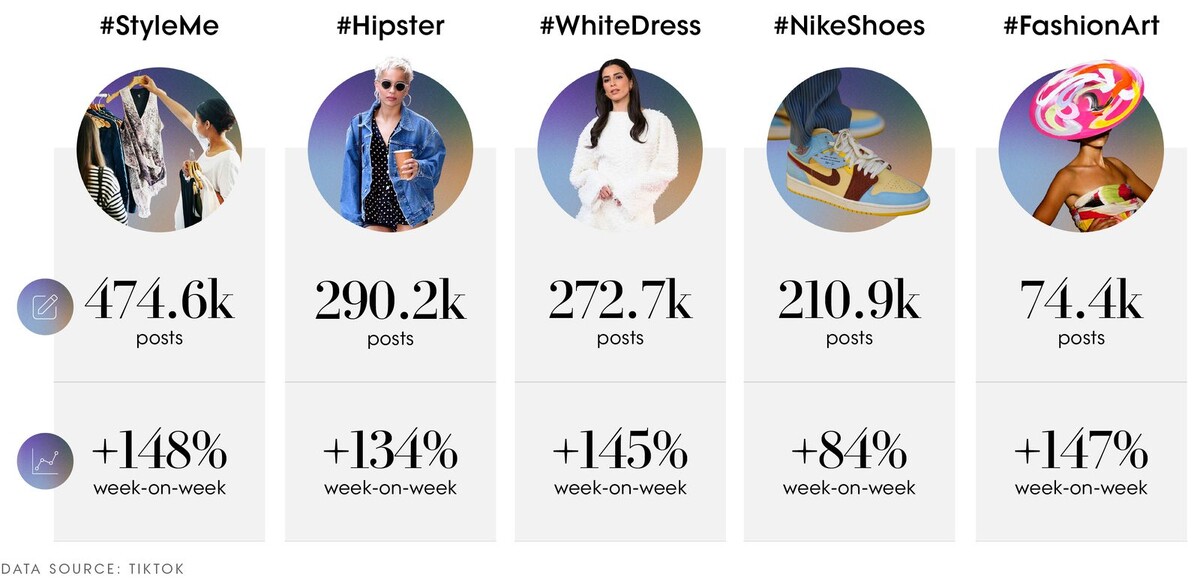
Task: Click the +84% week-on-week stat
Action: tap(849, 464)
